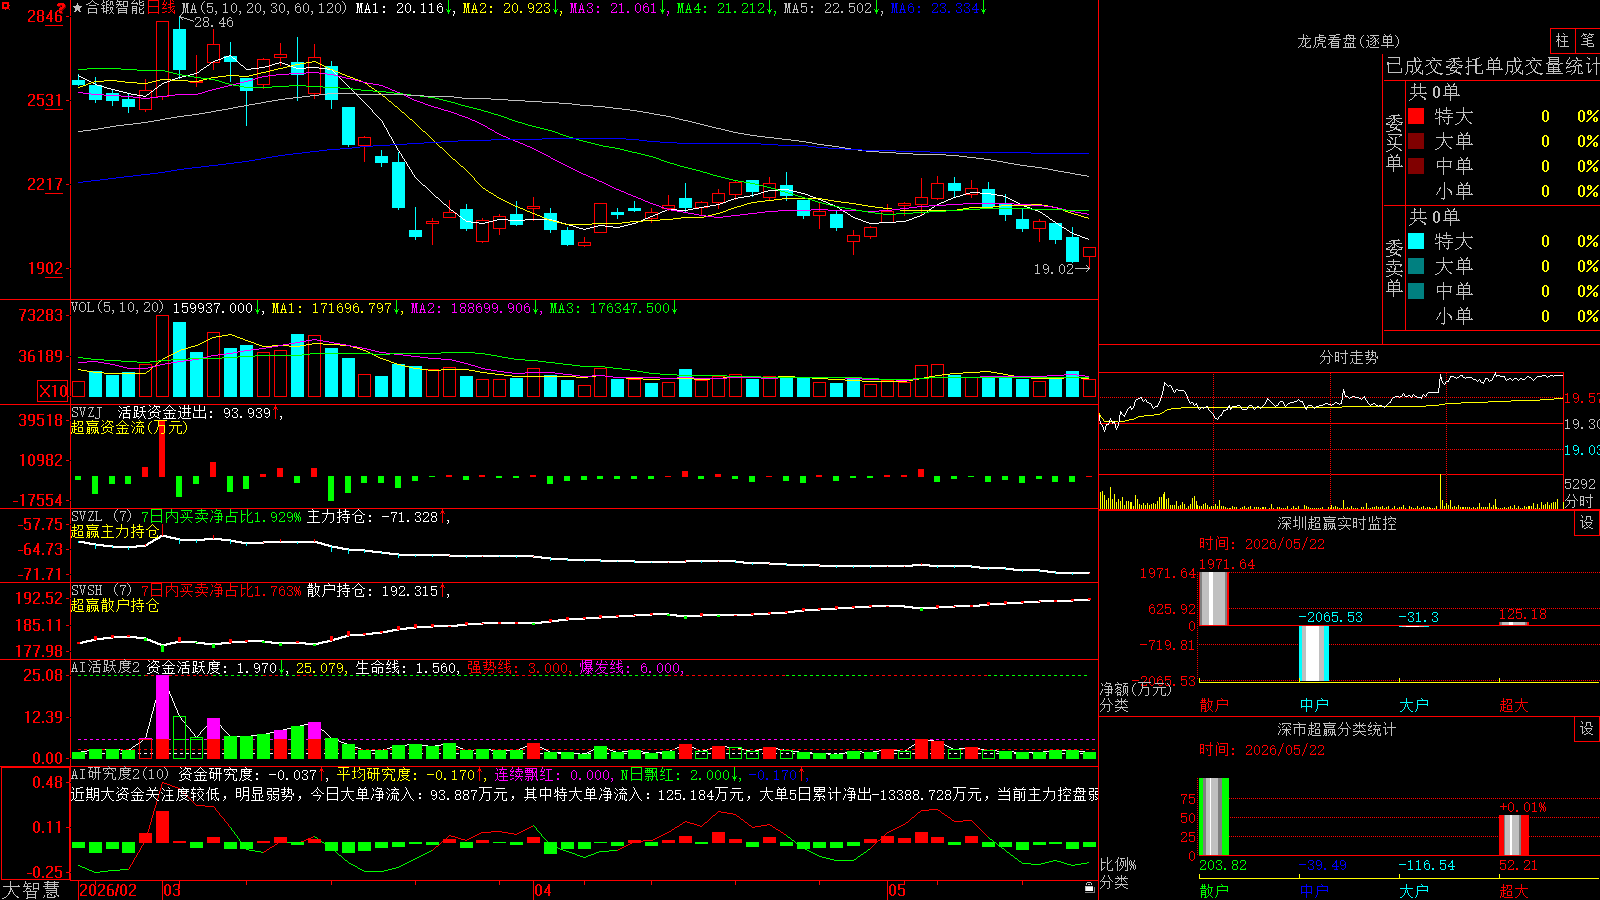The height and width of the screenshot is (900, 1600).
Task: Click the SVZJ indicator name
Action: tap(87, 412)
